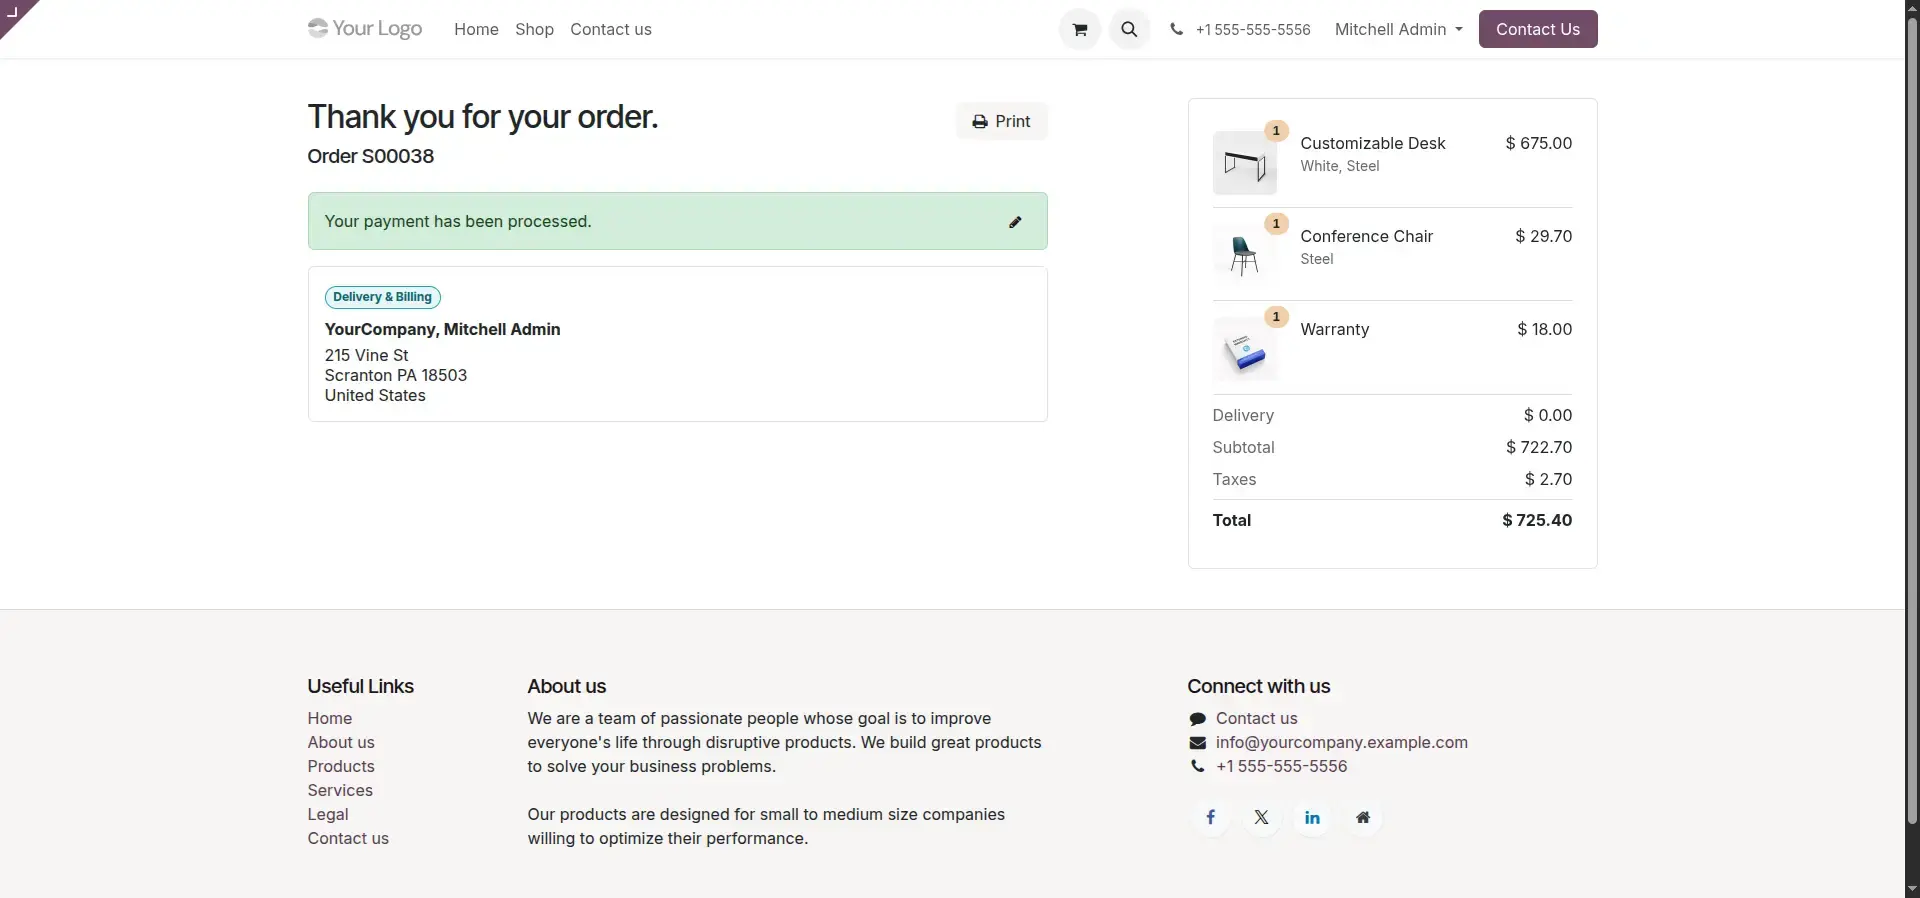Click the envelope icon beside the email address
This screenshot has height=898, width=1920.
1197,743
